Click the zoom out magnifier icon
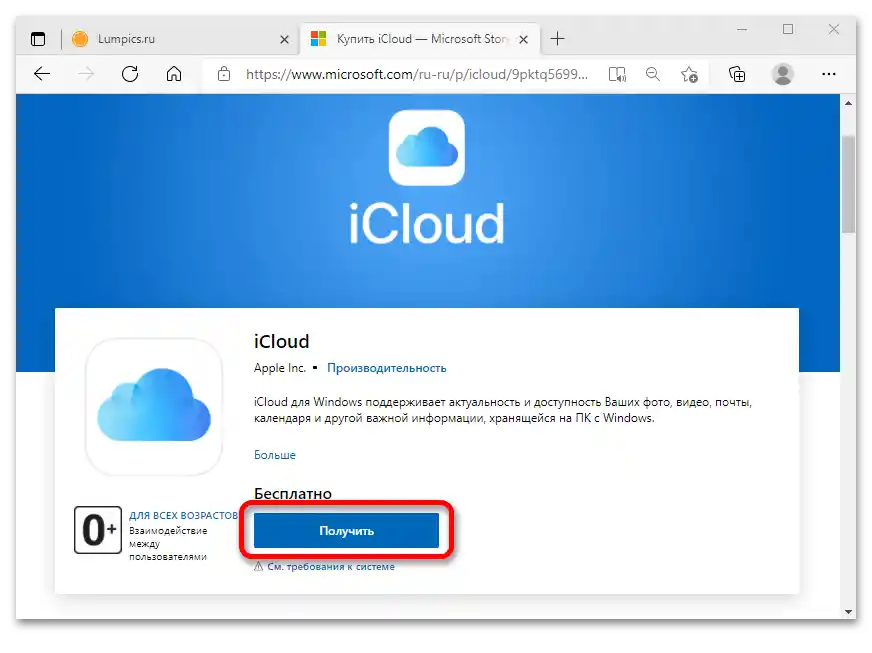872x653 pixels. 653,73
